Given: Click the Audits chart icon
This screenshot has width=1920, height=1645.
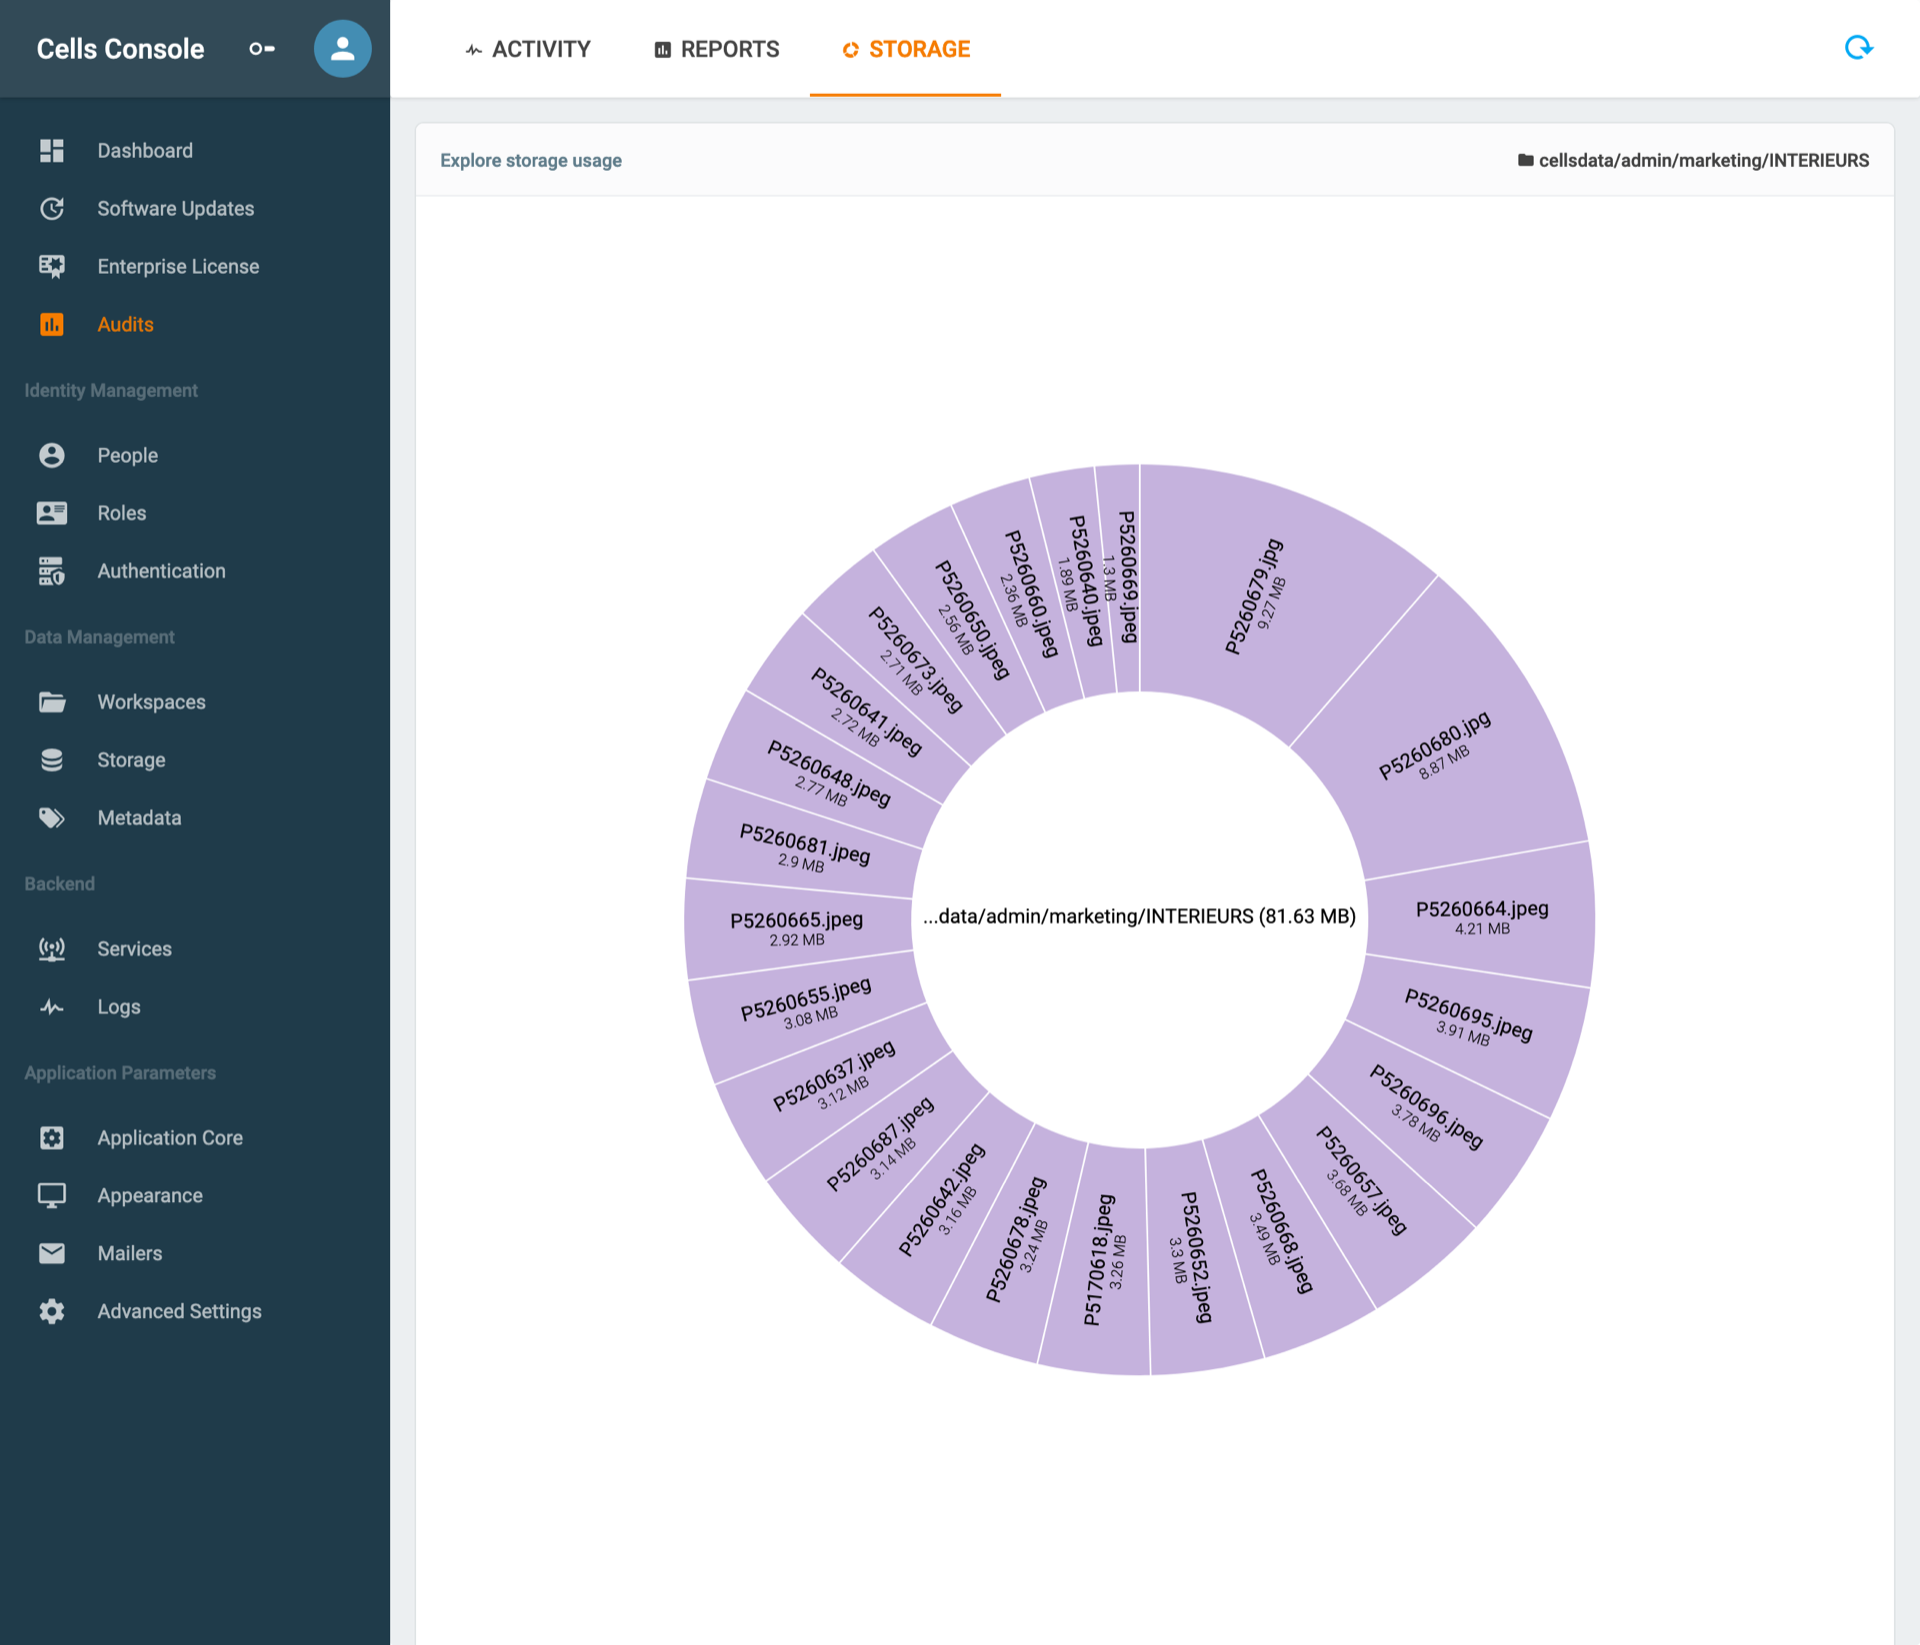Looking at the screenshot, I should [x=52, y=324].
